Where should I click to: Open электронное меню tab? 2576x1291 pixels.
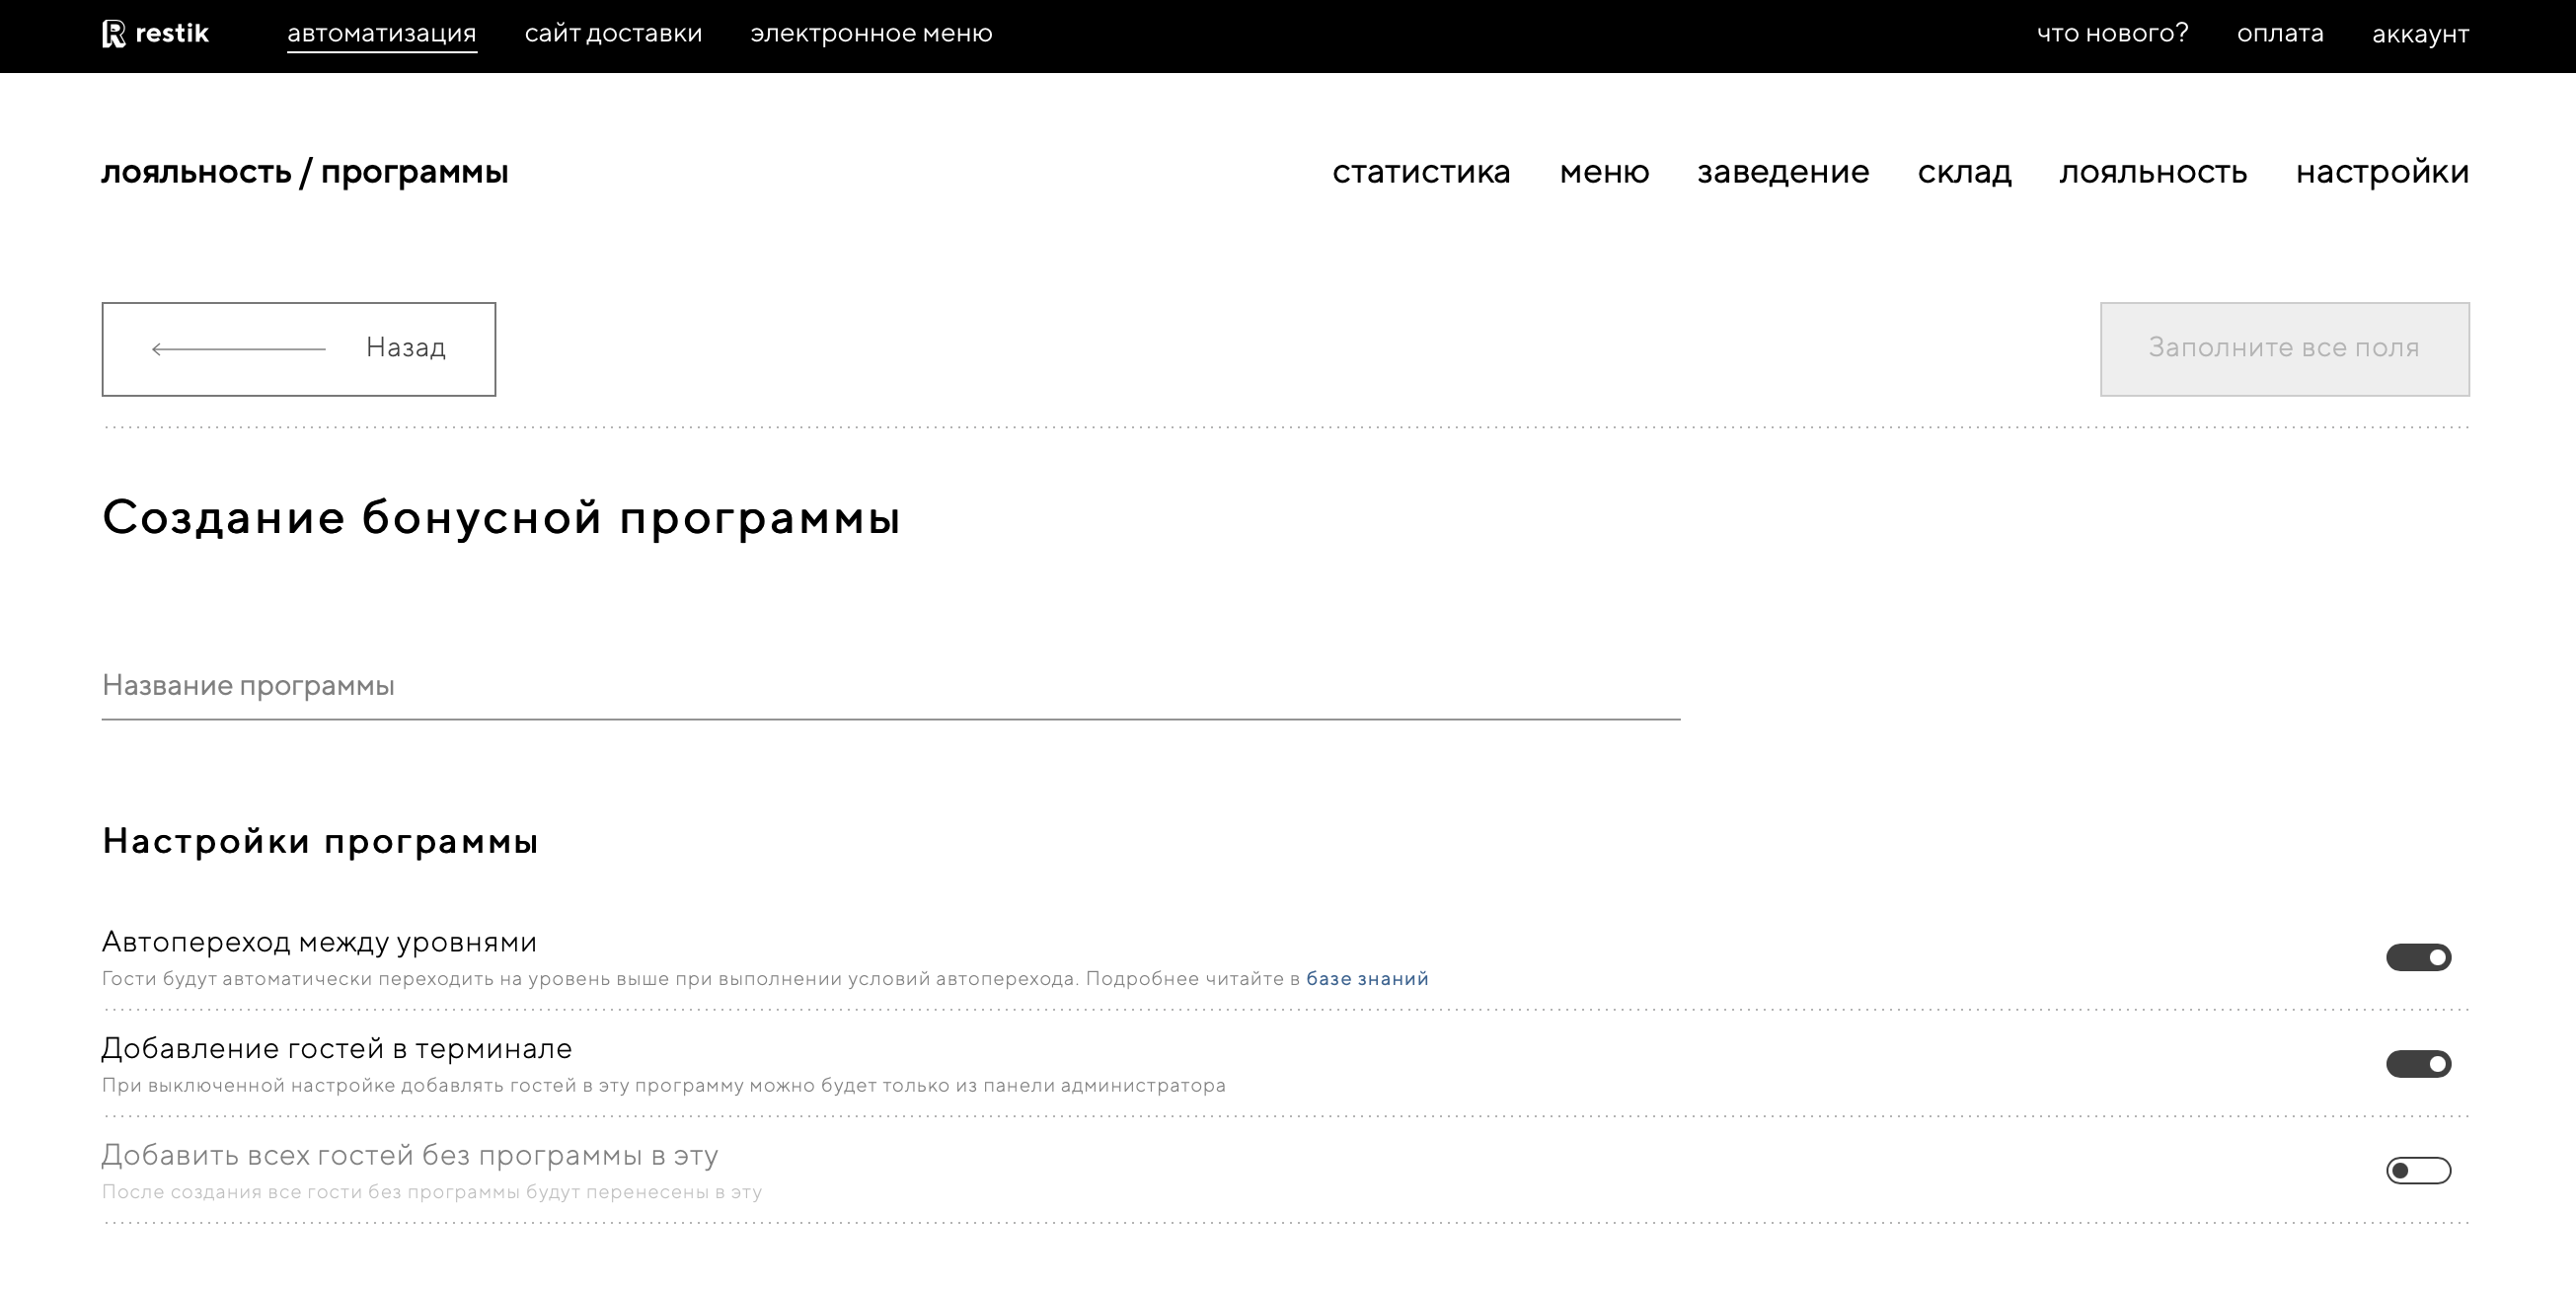pyautogui.click(x=871, y=34)
